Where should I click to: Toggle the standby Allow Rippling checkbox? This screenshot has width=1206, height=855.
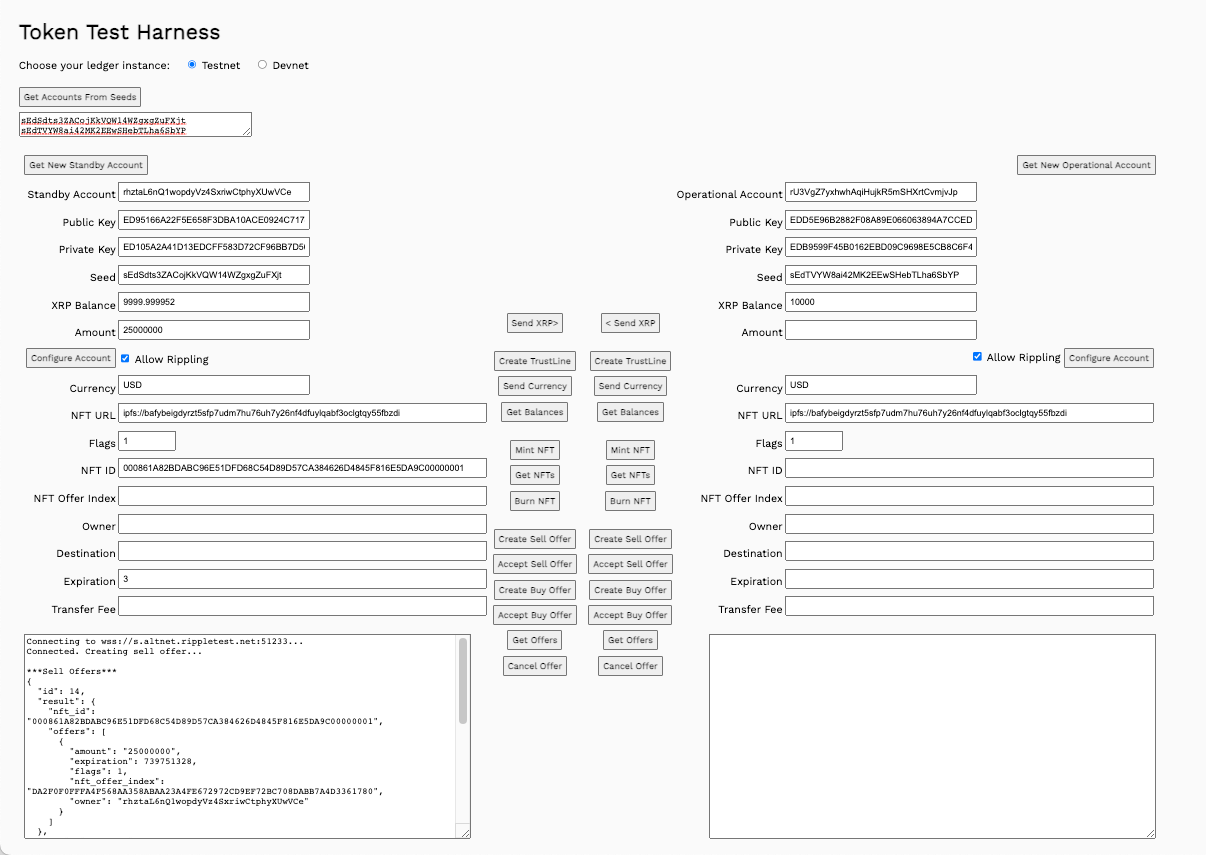125,358
